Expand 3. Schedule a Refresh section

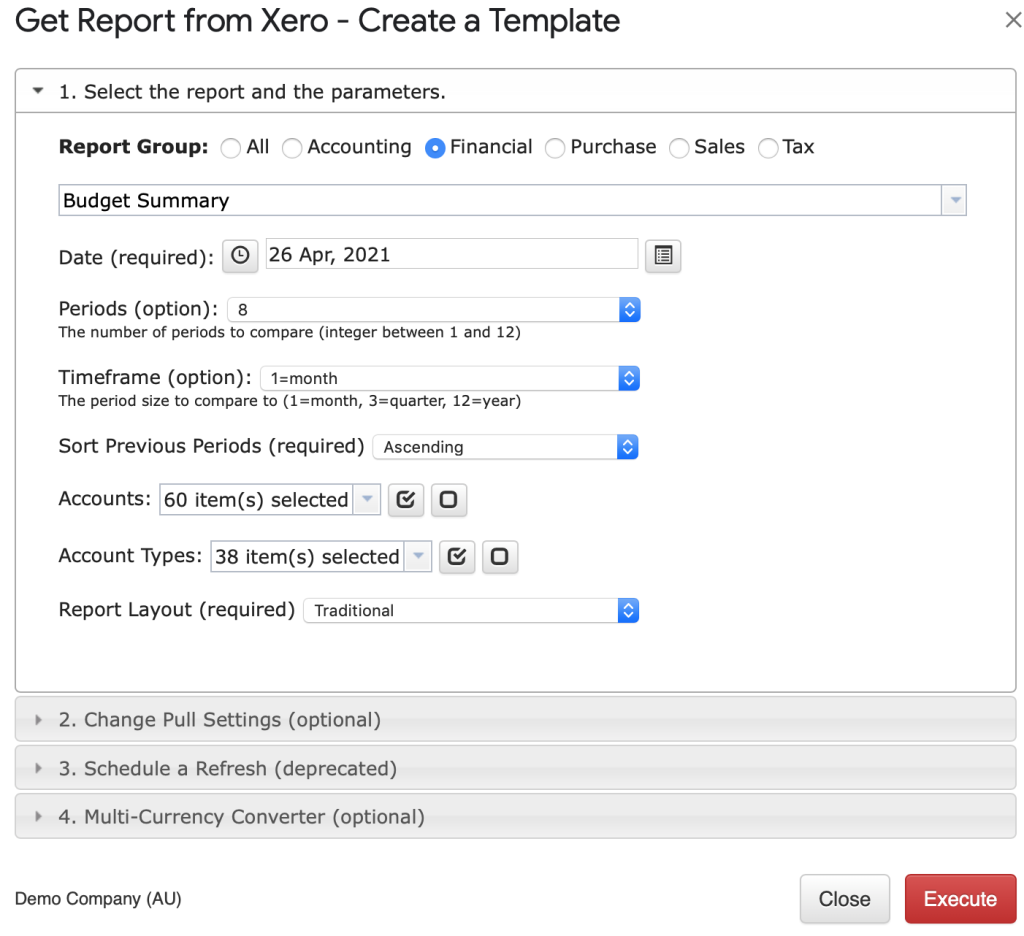pos(515,768)
